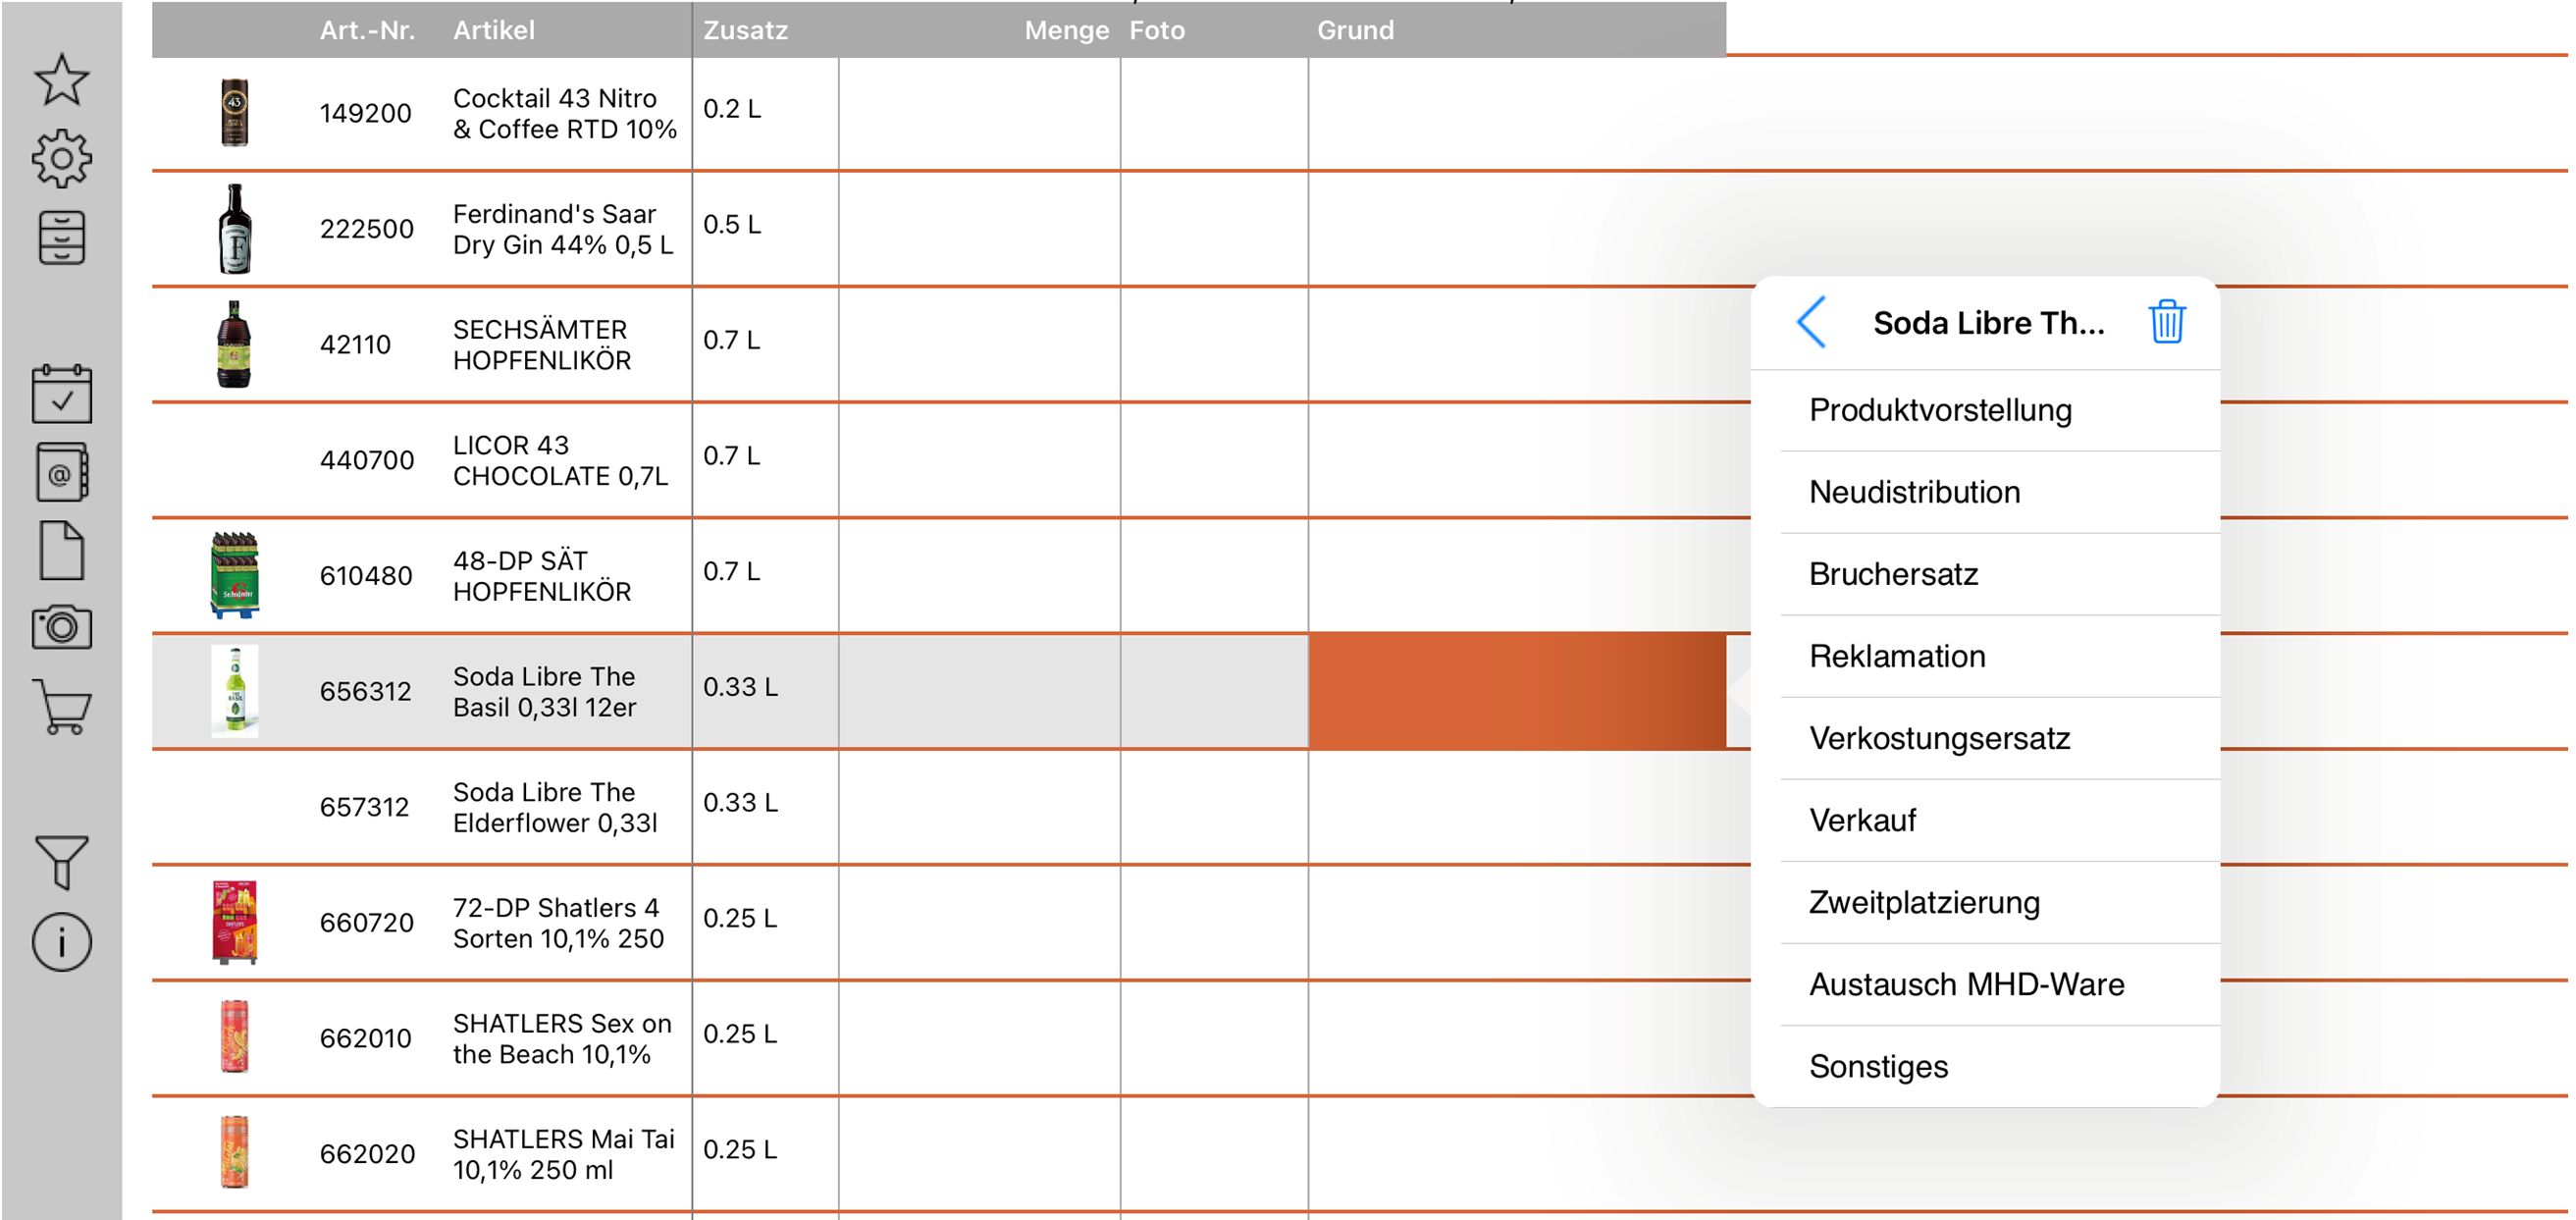Open the address book icon
This screenshot has height=1220, width=2576.
pyautogui.click(x=61, y=473)
